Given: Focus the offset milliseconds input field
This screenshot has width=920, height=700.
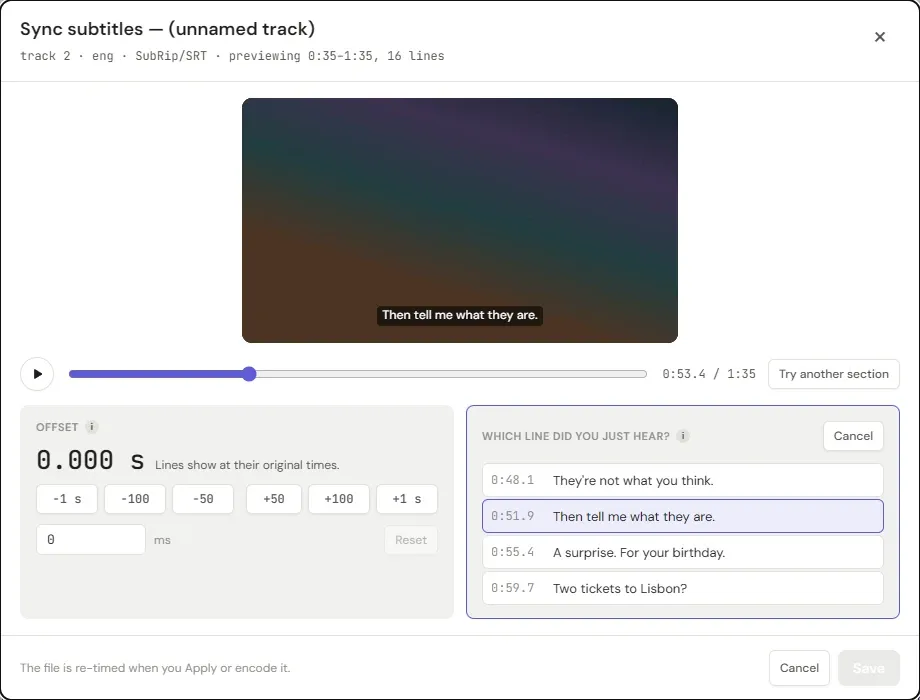Looking at the screenshot, I should (x=91, y=539).
